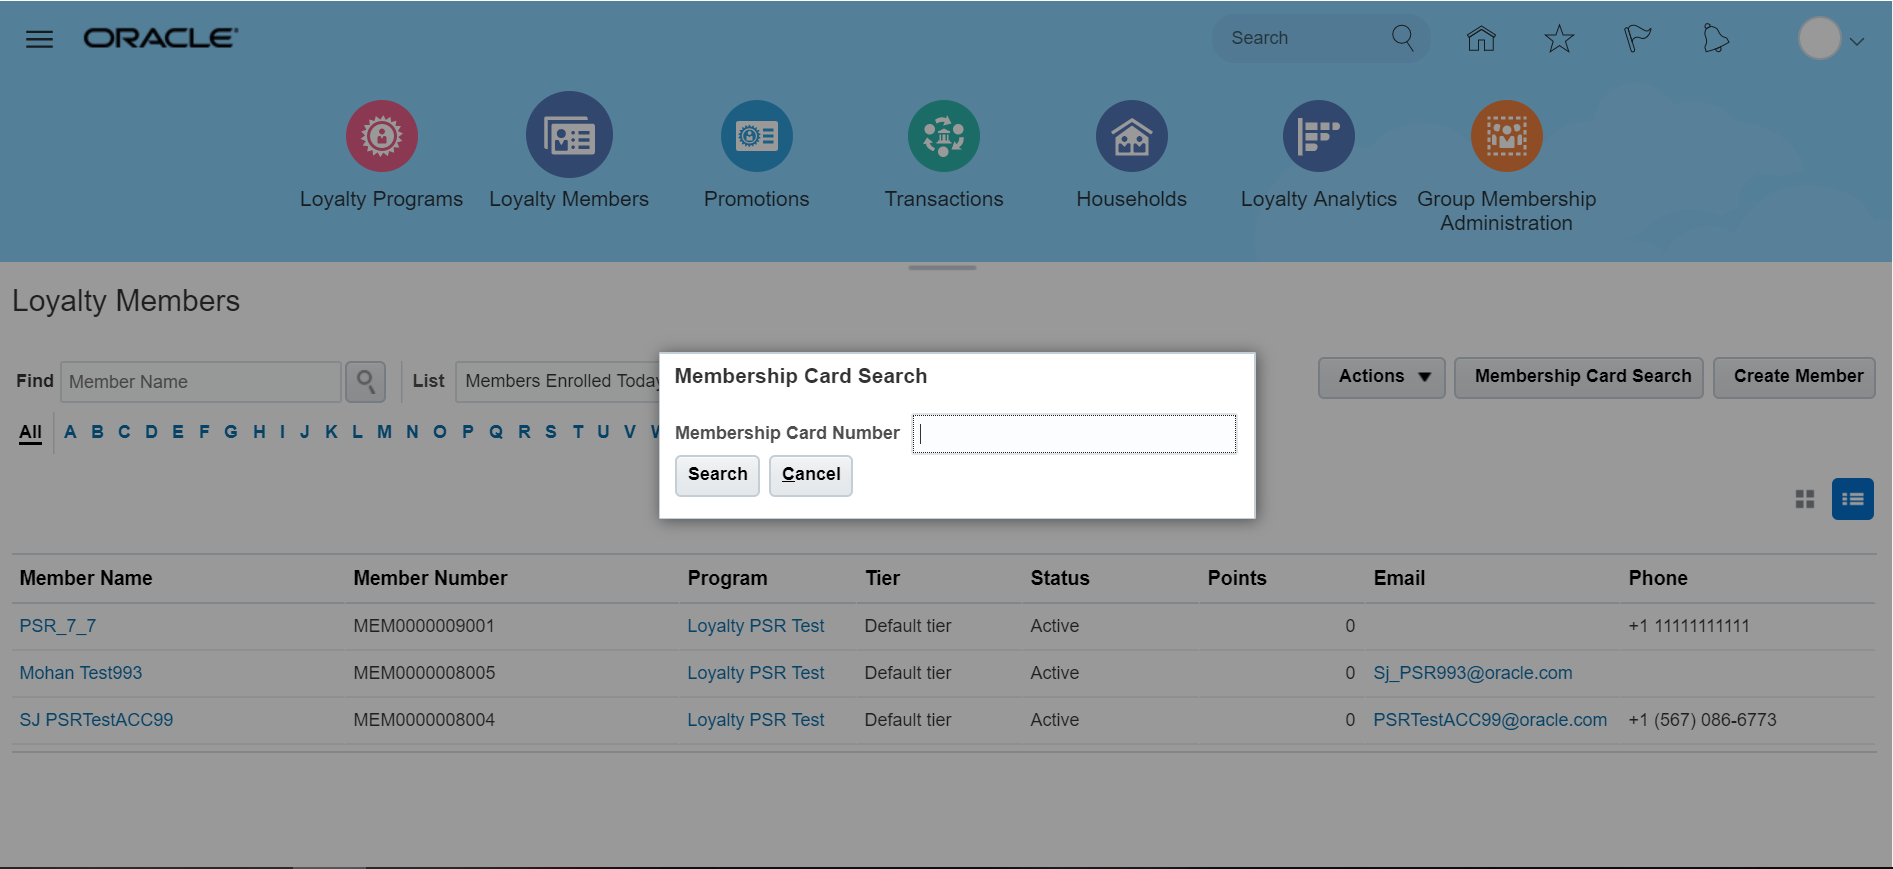Click Search in the dialog
The image size is (1893, 869).
tap(718, 475)
